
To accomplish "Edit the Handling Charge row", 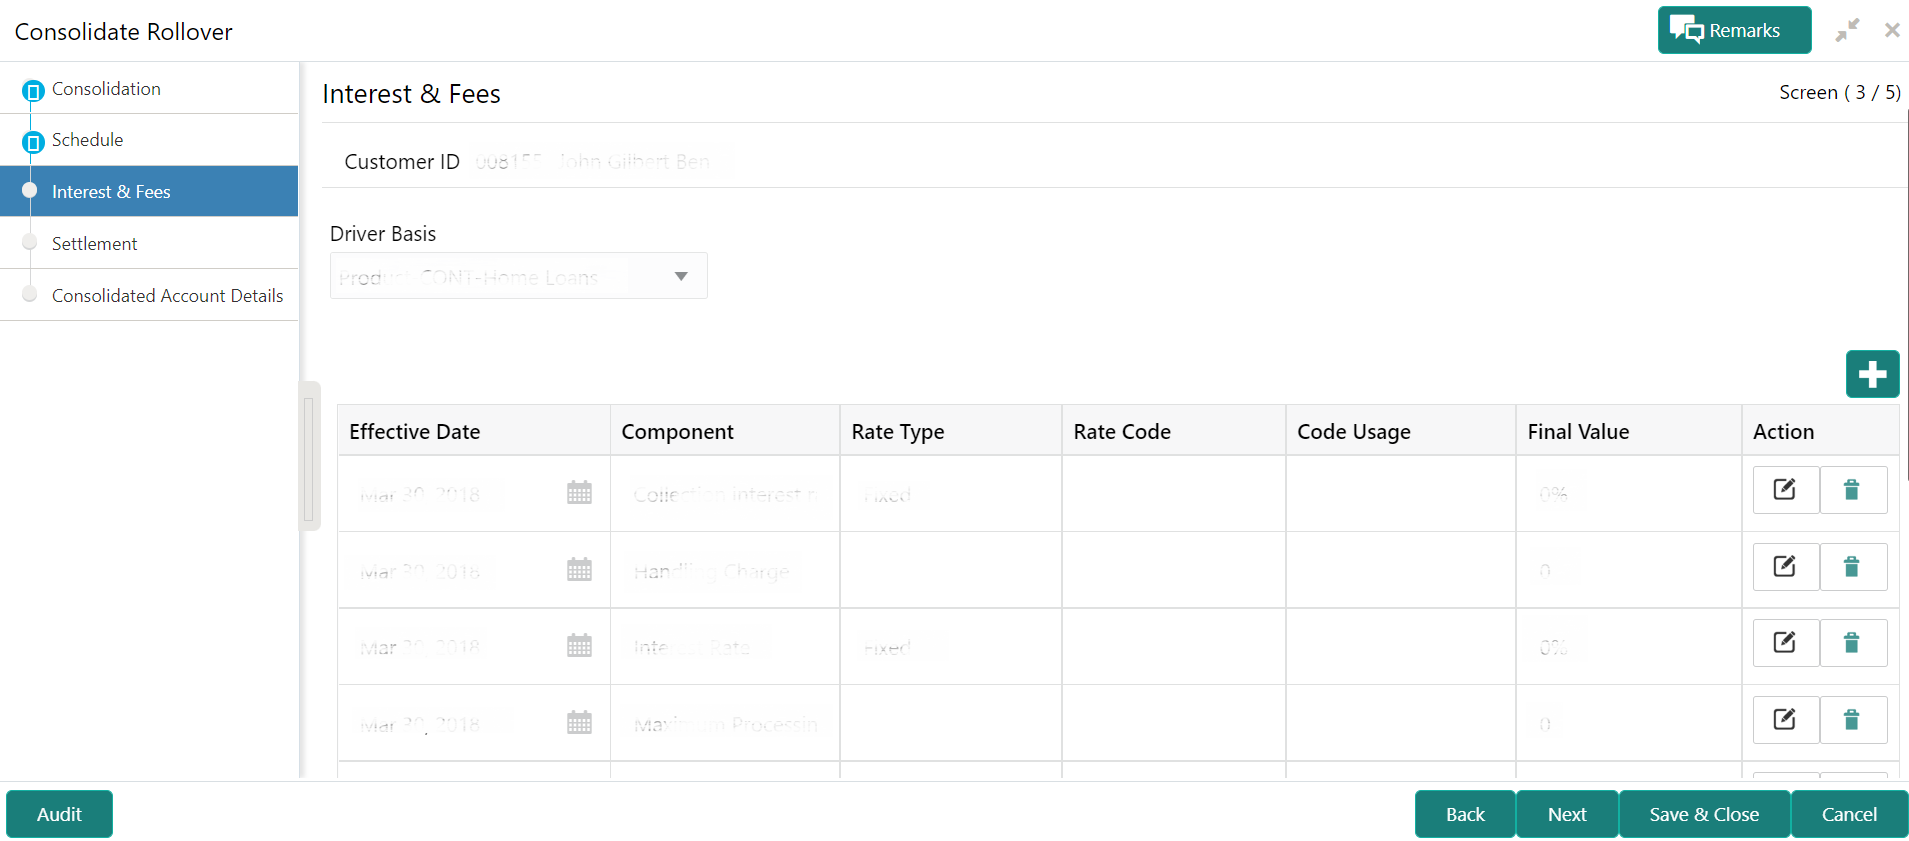I will point(1785,567).
